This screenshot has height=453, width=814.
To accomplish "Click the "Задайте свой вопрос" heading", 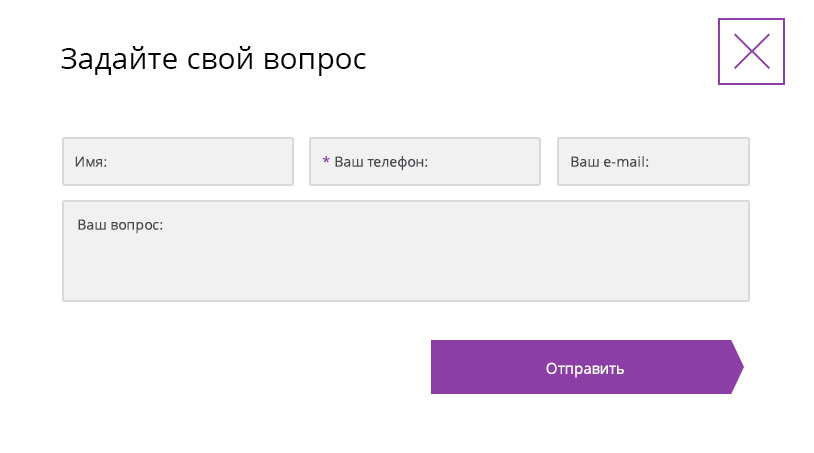I will coord(213,59).
